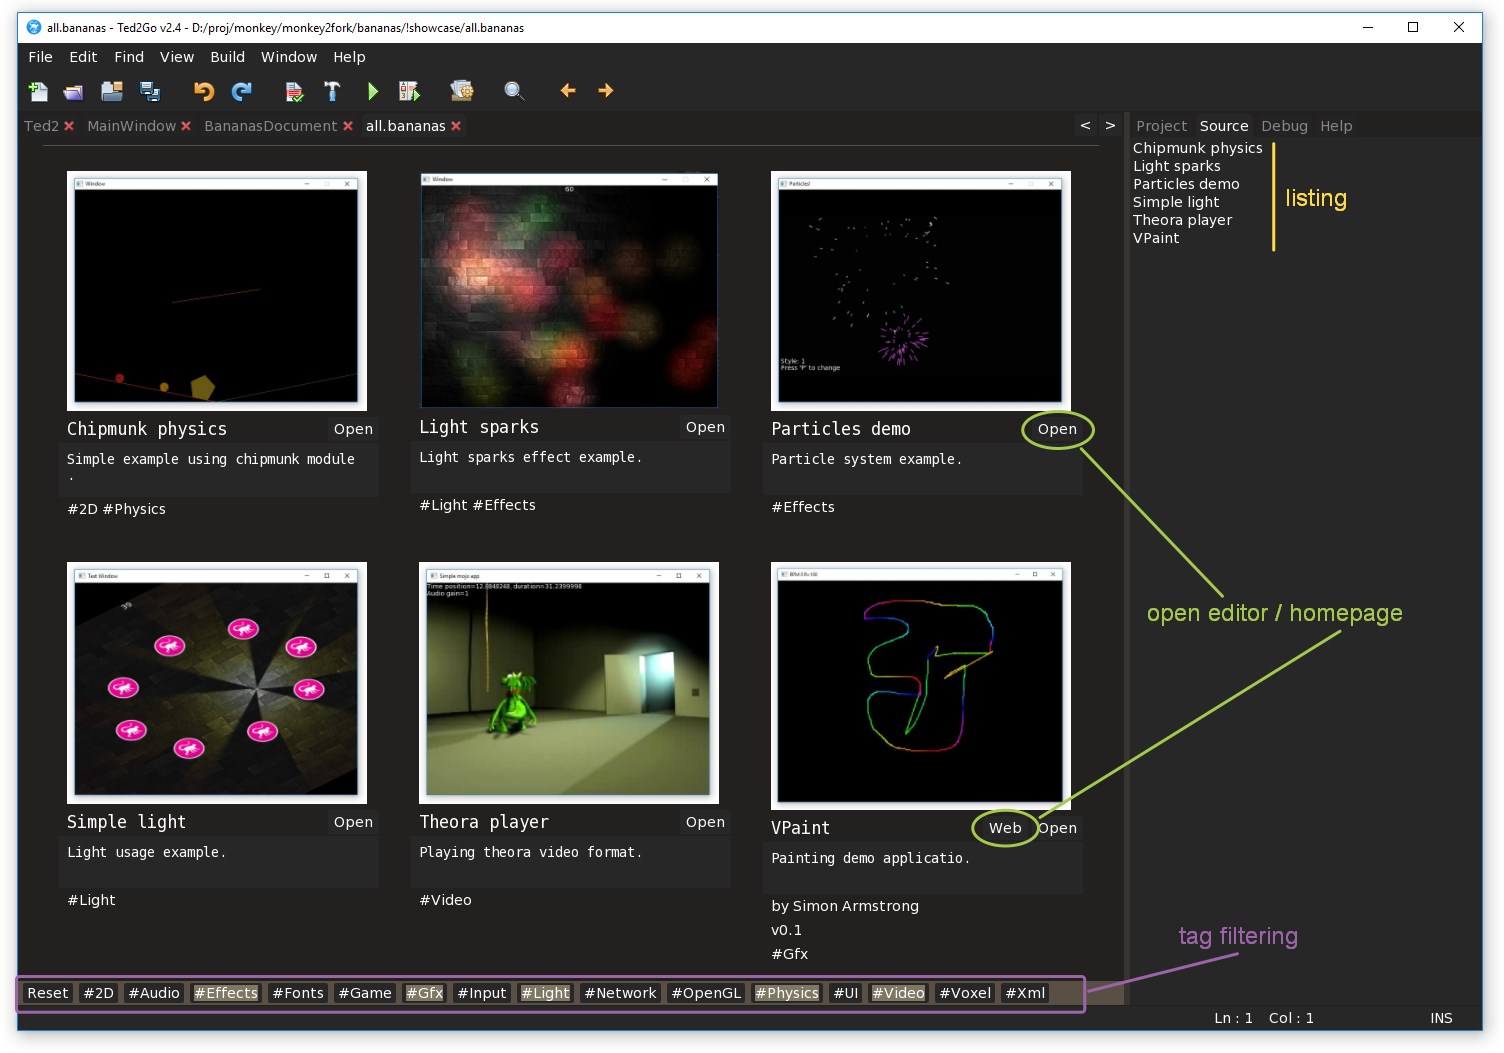Close the BananasDocument tab
This screenshot has height=1053, width=1504.
pos(348,126)
